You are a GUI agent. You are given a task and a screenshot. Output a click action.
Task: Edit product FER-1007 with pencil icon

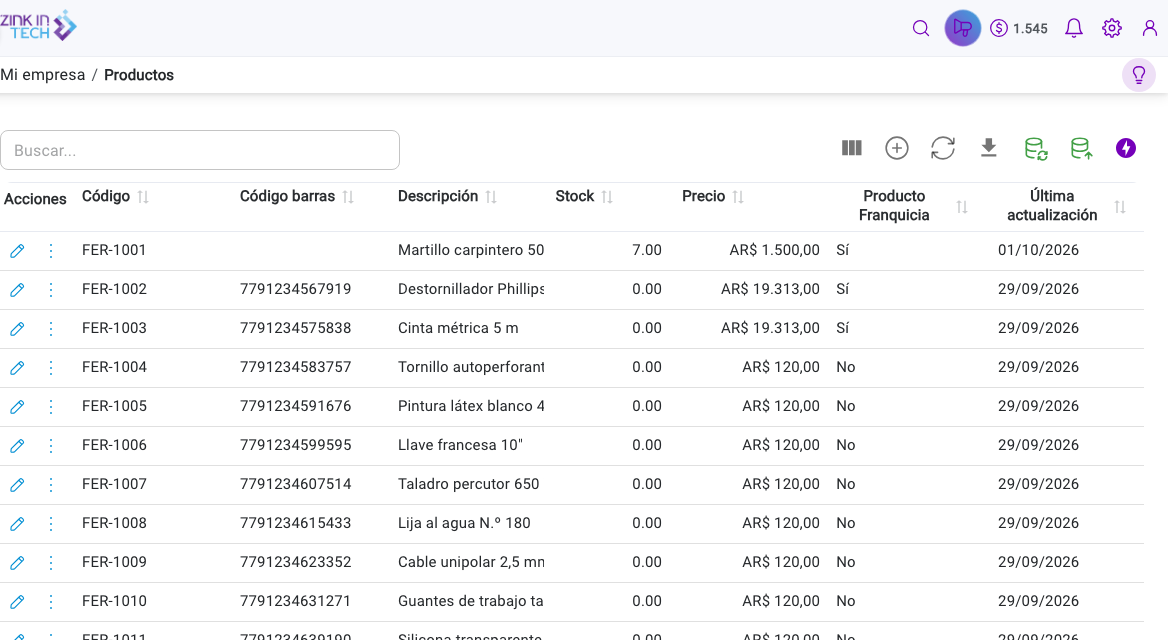(17, 485)
